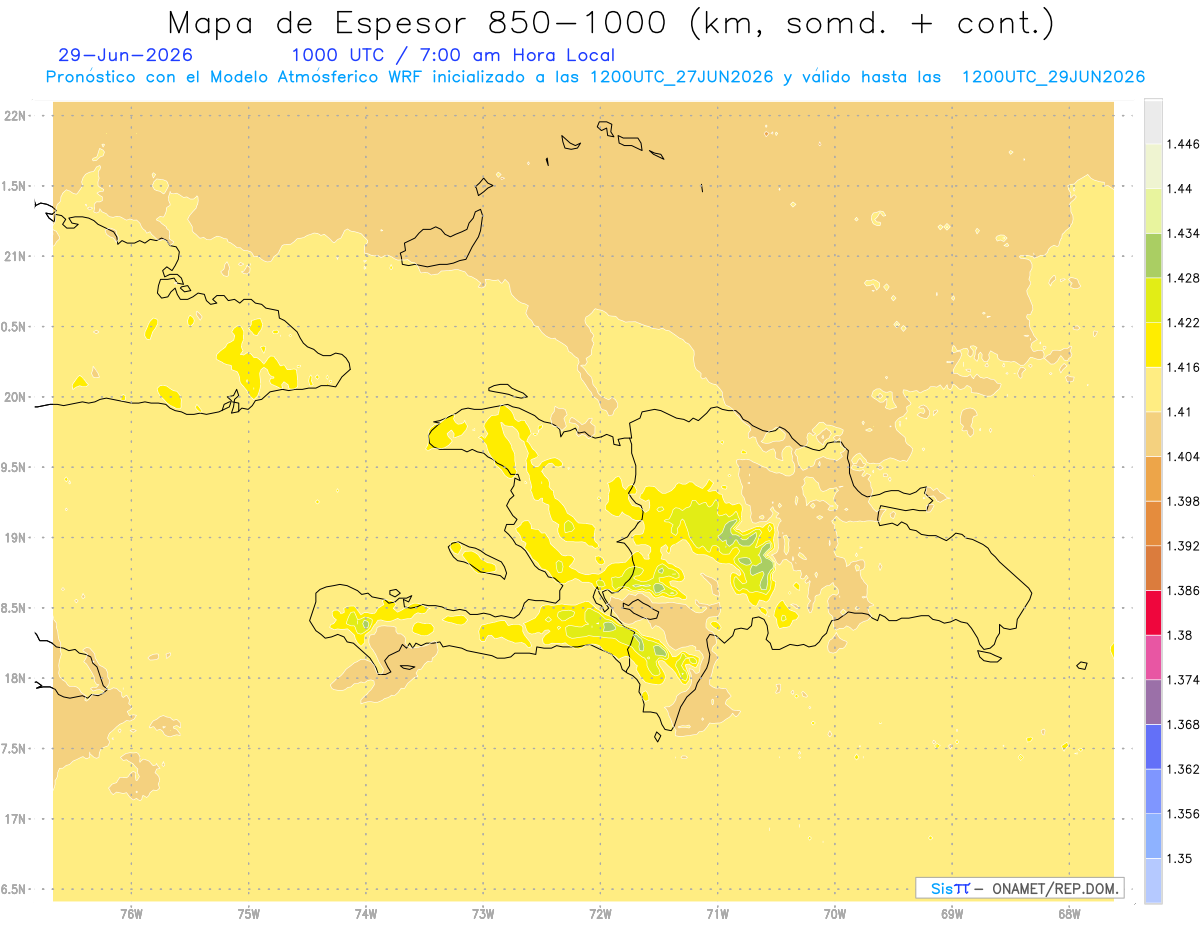Click the red colorbar segment between 1.38 and 1.386
Image resolution: width=1200 pixels, height=927 pixels.
(x=1153, y=612)
